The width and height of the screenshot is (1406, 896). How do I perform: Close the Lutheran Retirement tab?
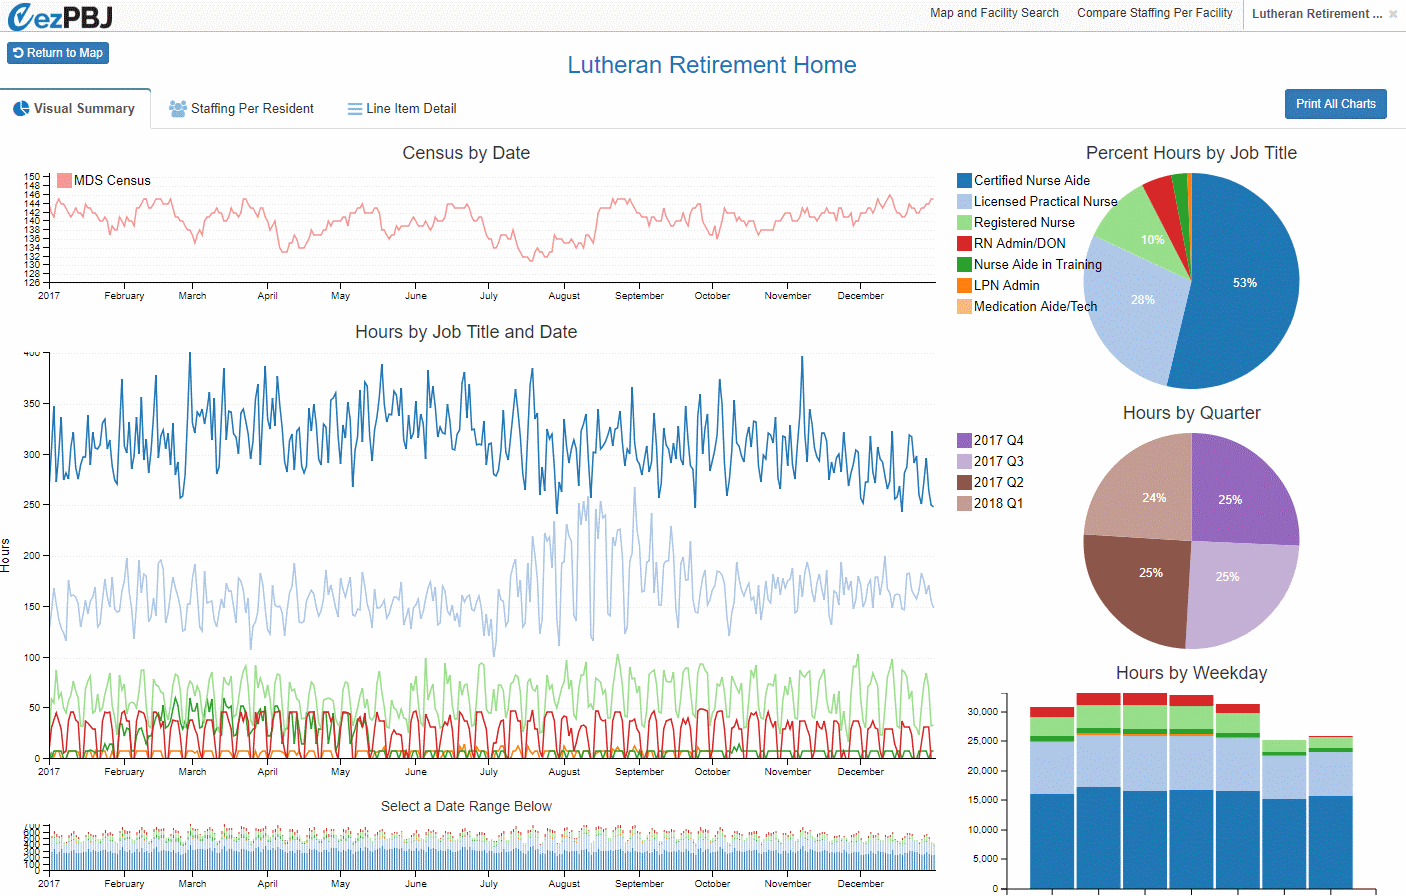coord(1393,14)
